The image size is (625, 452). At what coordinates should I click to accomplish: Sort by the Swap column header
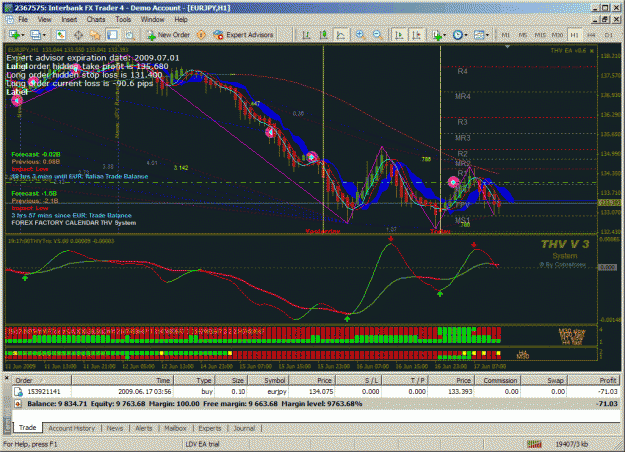coord(543,380)
